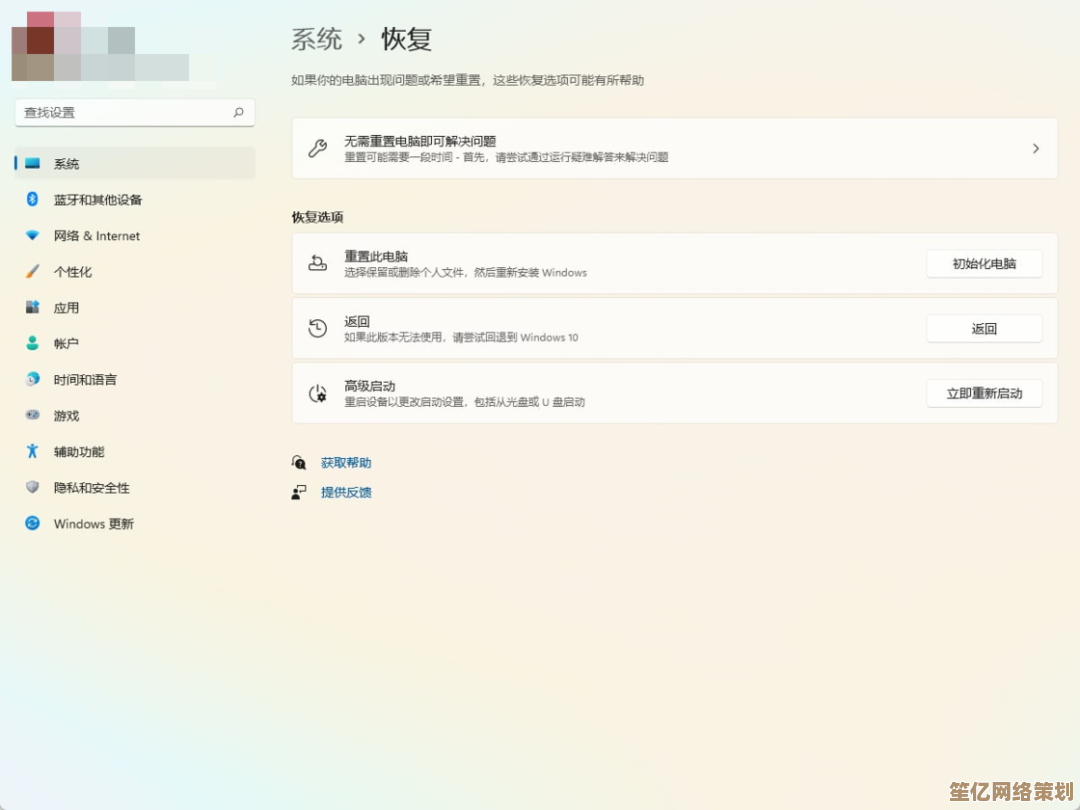Open the 获取帮助 help link

point(345,463)
